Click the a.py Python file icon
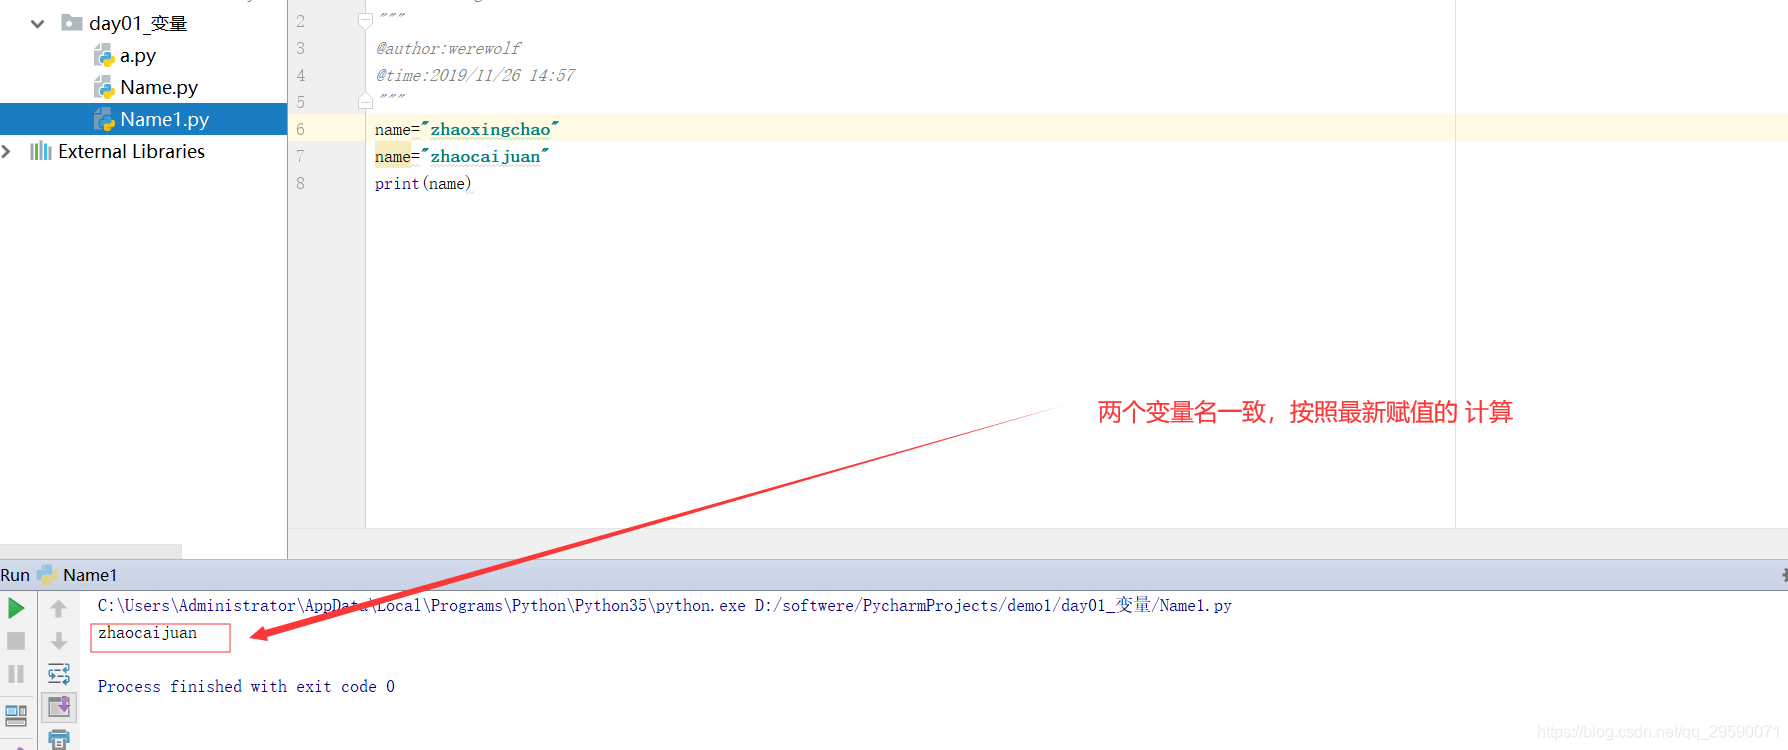 tap(104, 56)
